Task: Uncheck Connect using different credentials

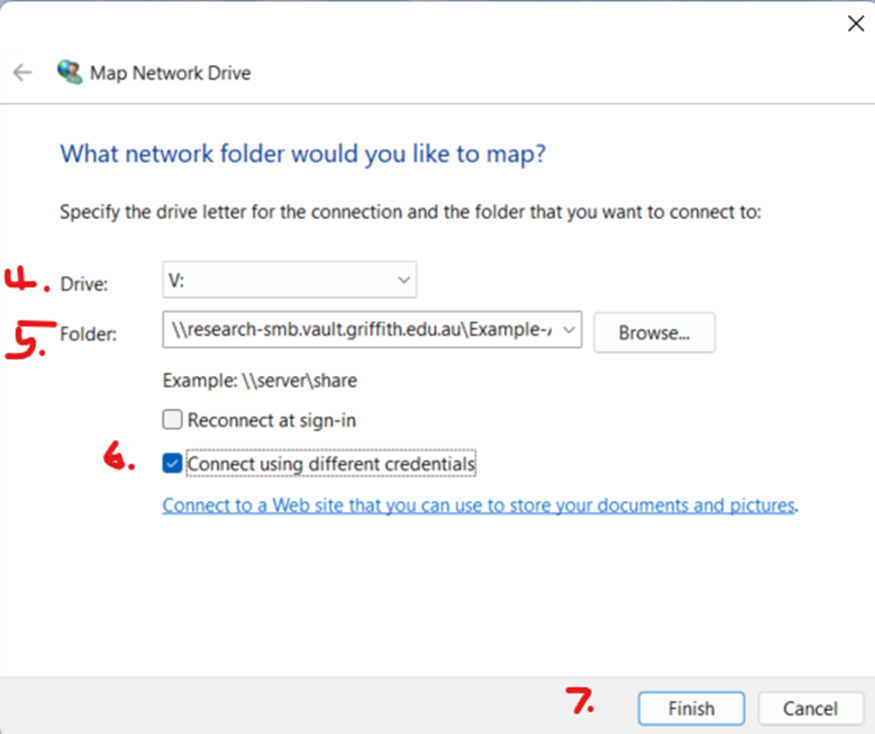Action: coord(172,463)
